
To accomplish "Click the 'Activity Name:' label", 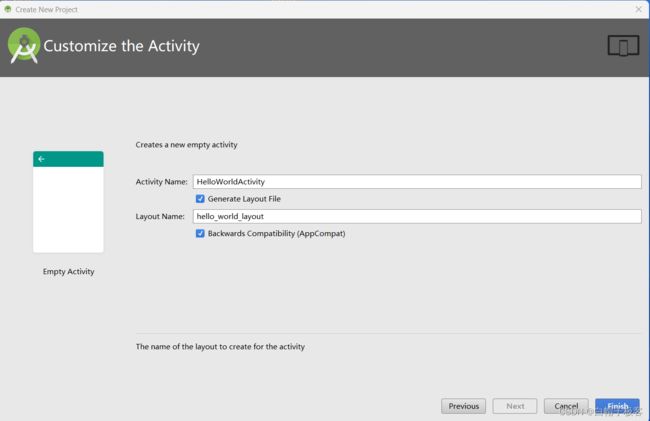I will pos(162,181).
